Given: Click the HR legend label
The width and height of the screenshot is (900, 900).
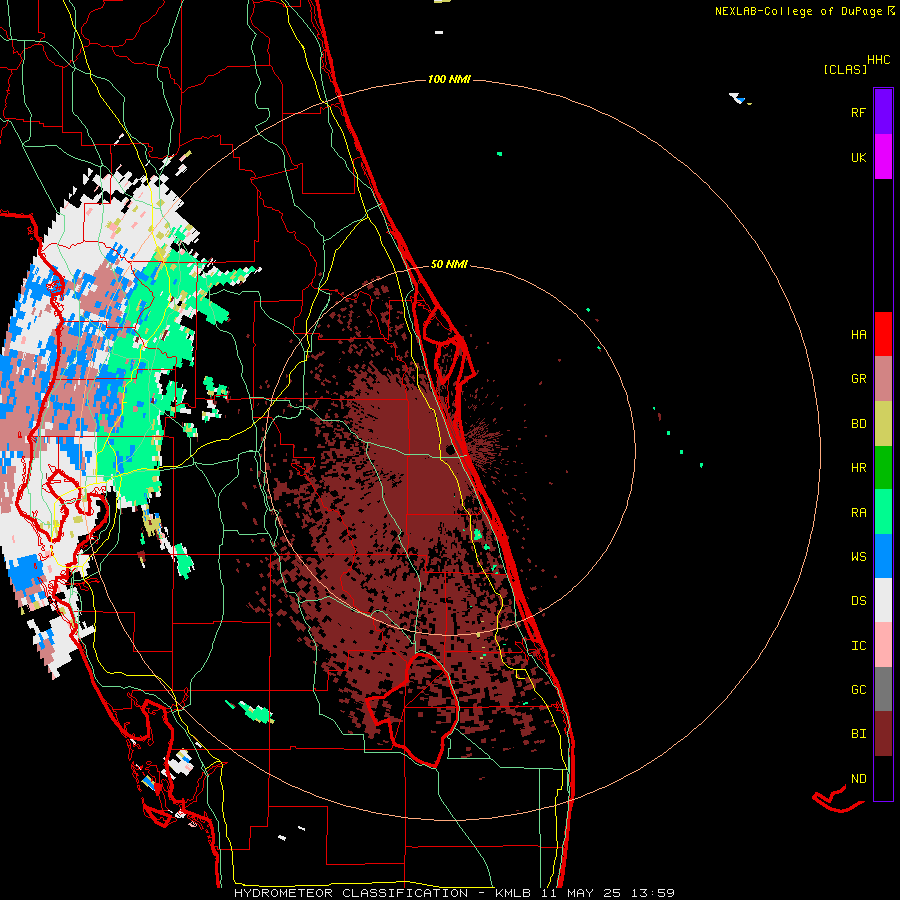Looking at the screenshot, I should tap(858, 468).
